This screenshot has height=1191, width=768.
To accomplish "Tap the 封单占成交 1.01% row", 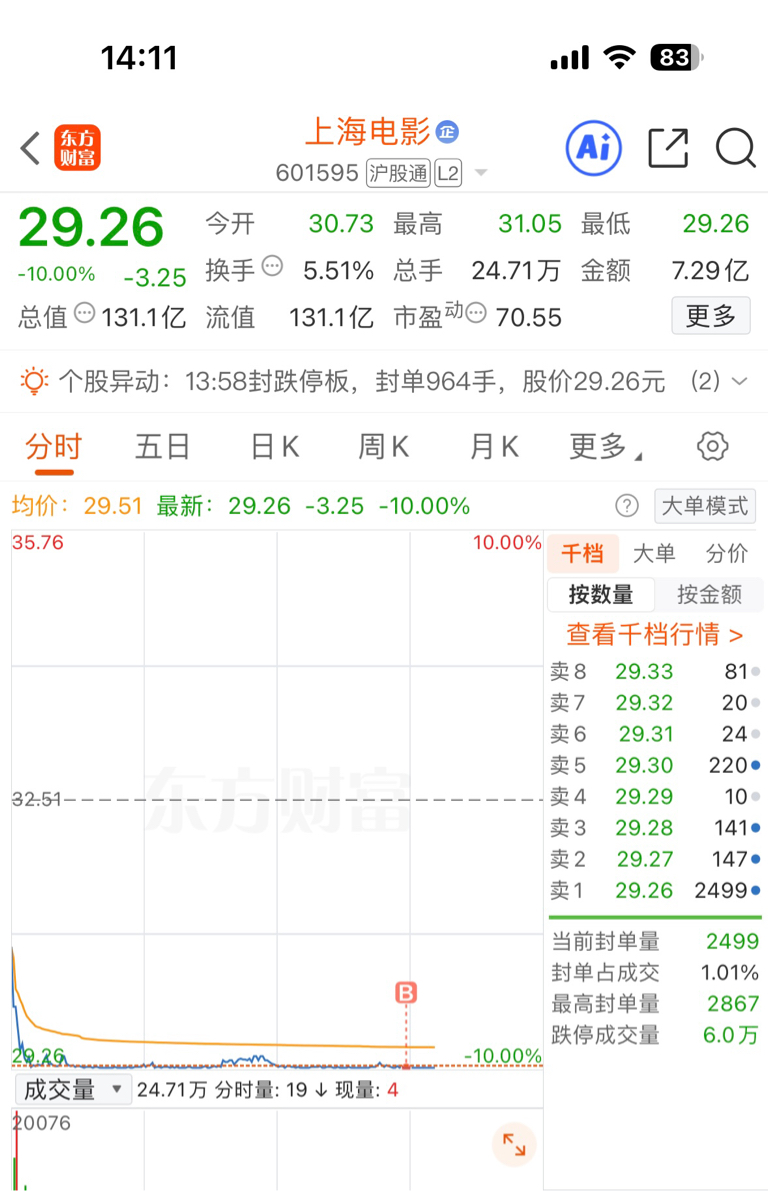I will (x=655, y=973).
